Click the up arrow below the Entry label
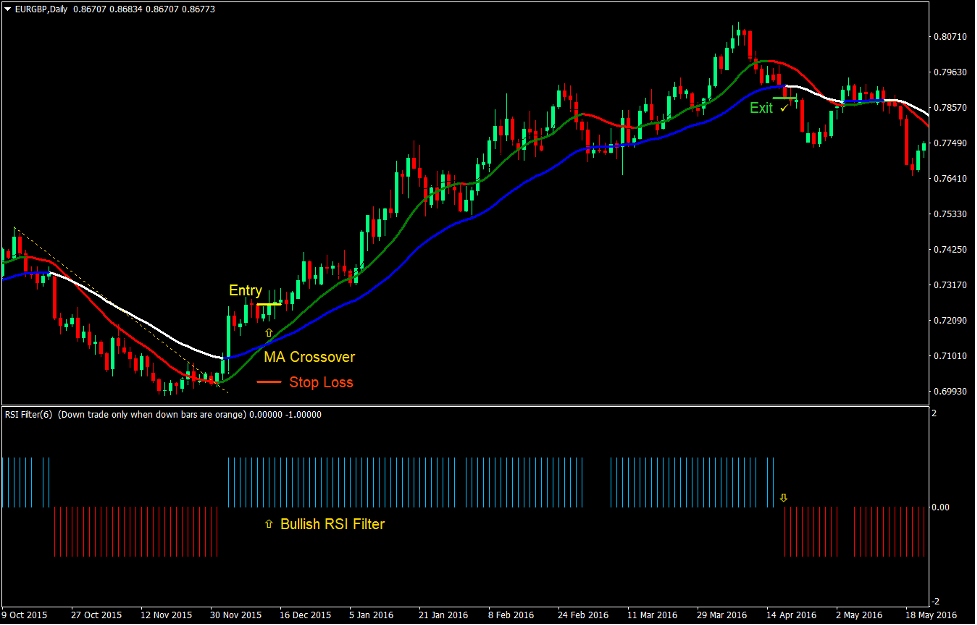Screen dimensions: 977x625 pos(268,331)
